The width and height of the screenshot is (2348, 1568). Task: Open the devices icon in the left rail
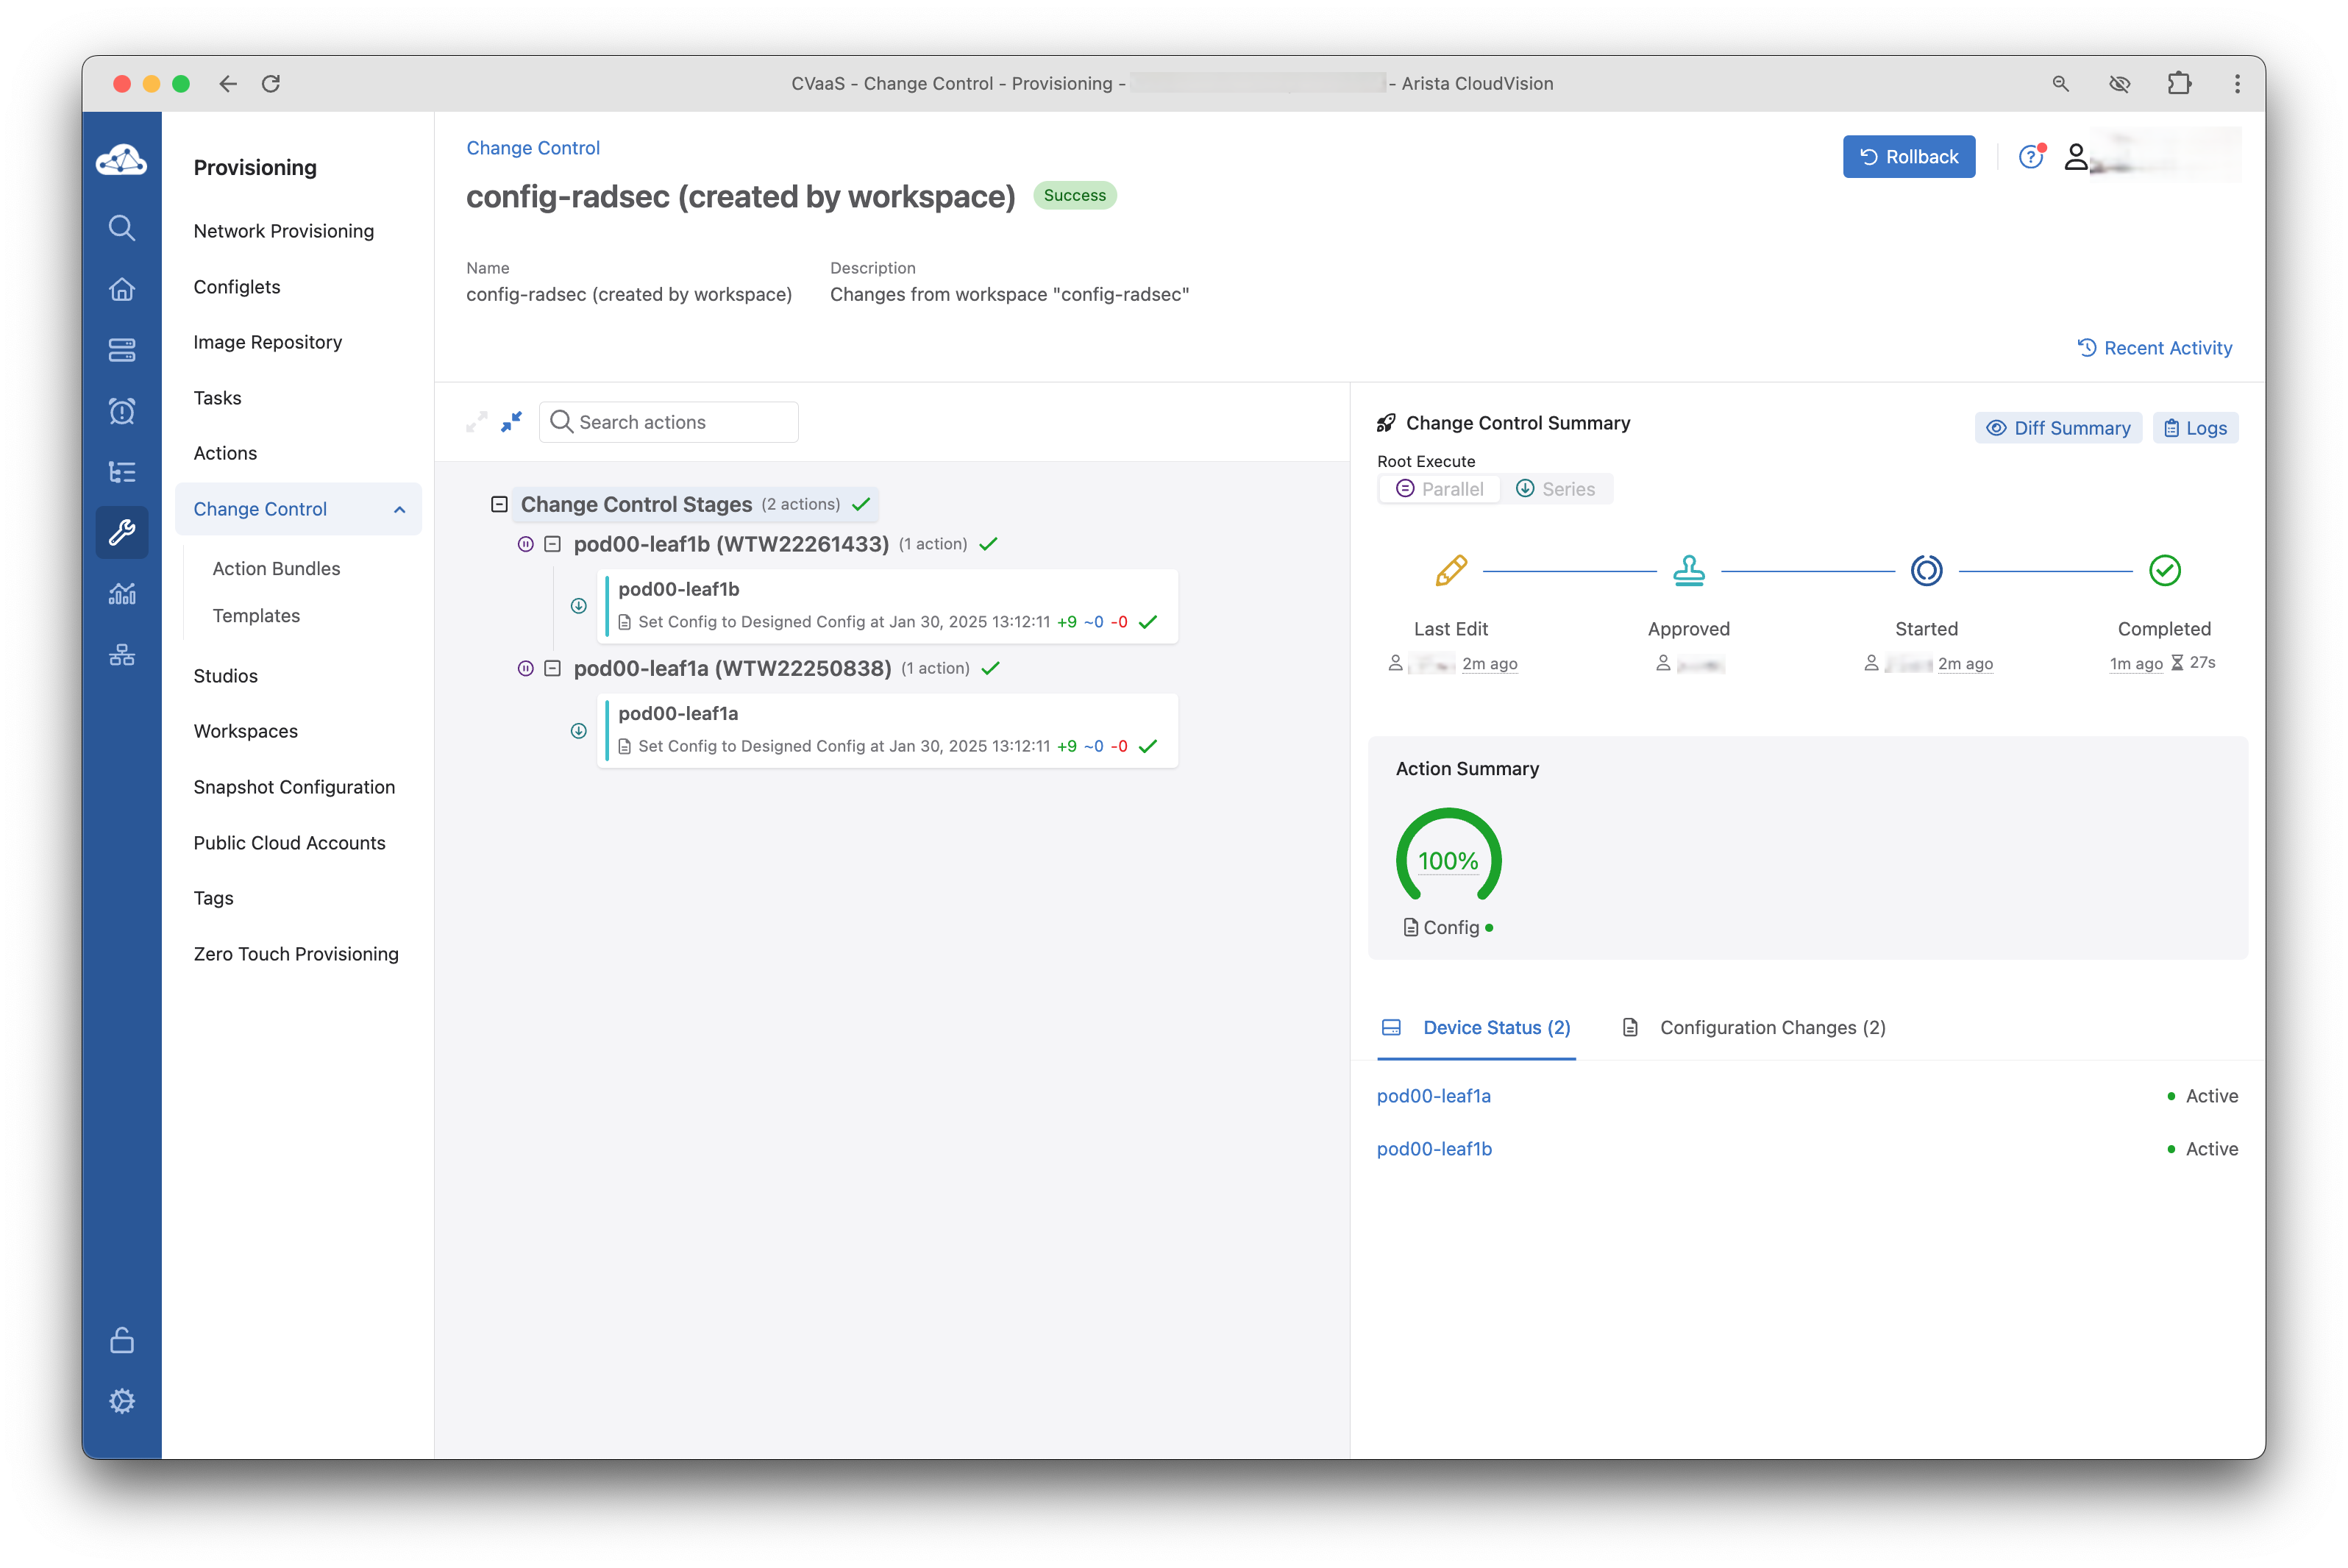click(x=121, y=350)
